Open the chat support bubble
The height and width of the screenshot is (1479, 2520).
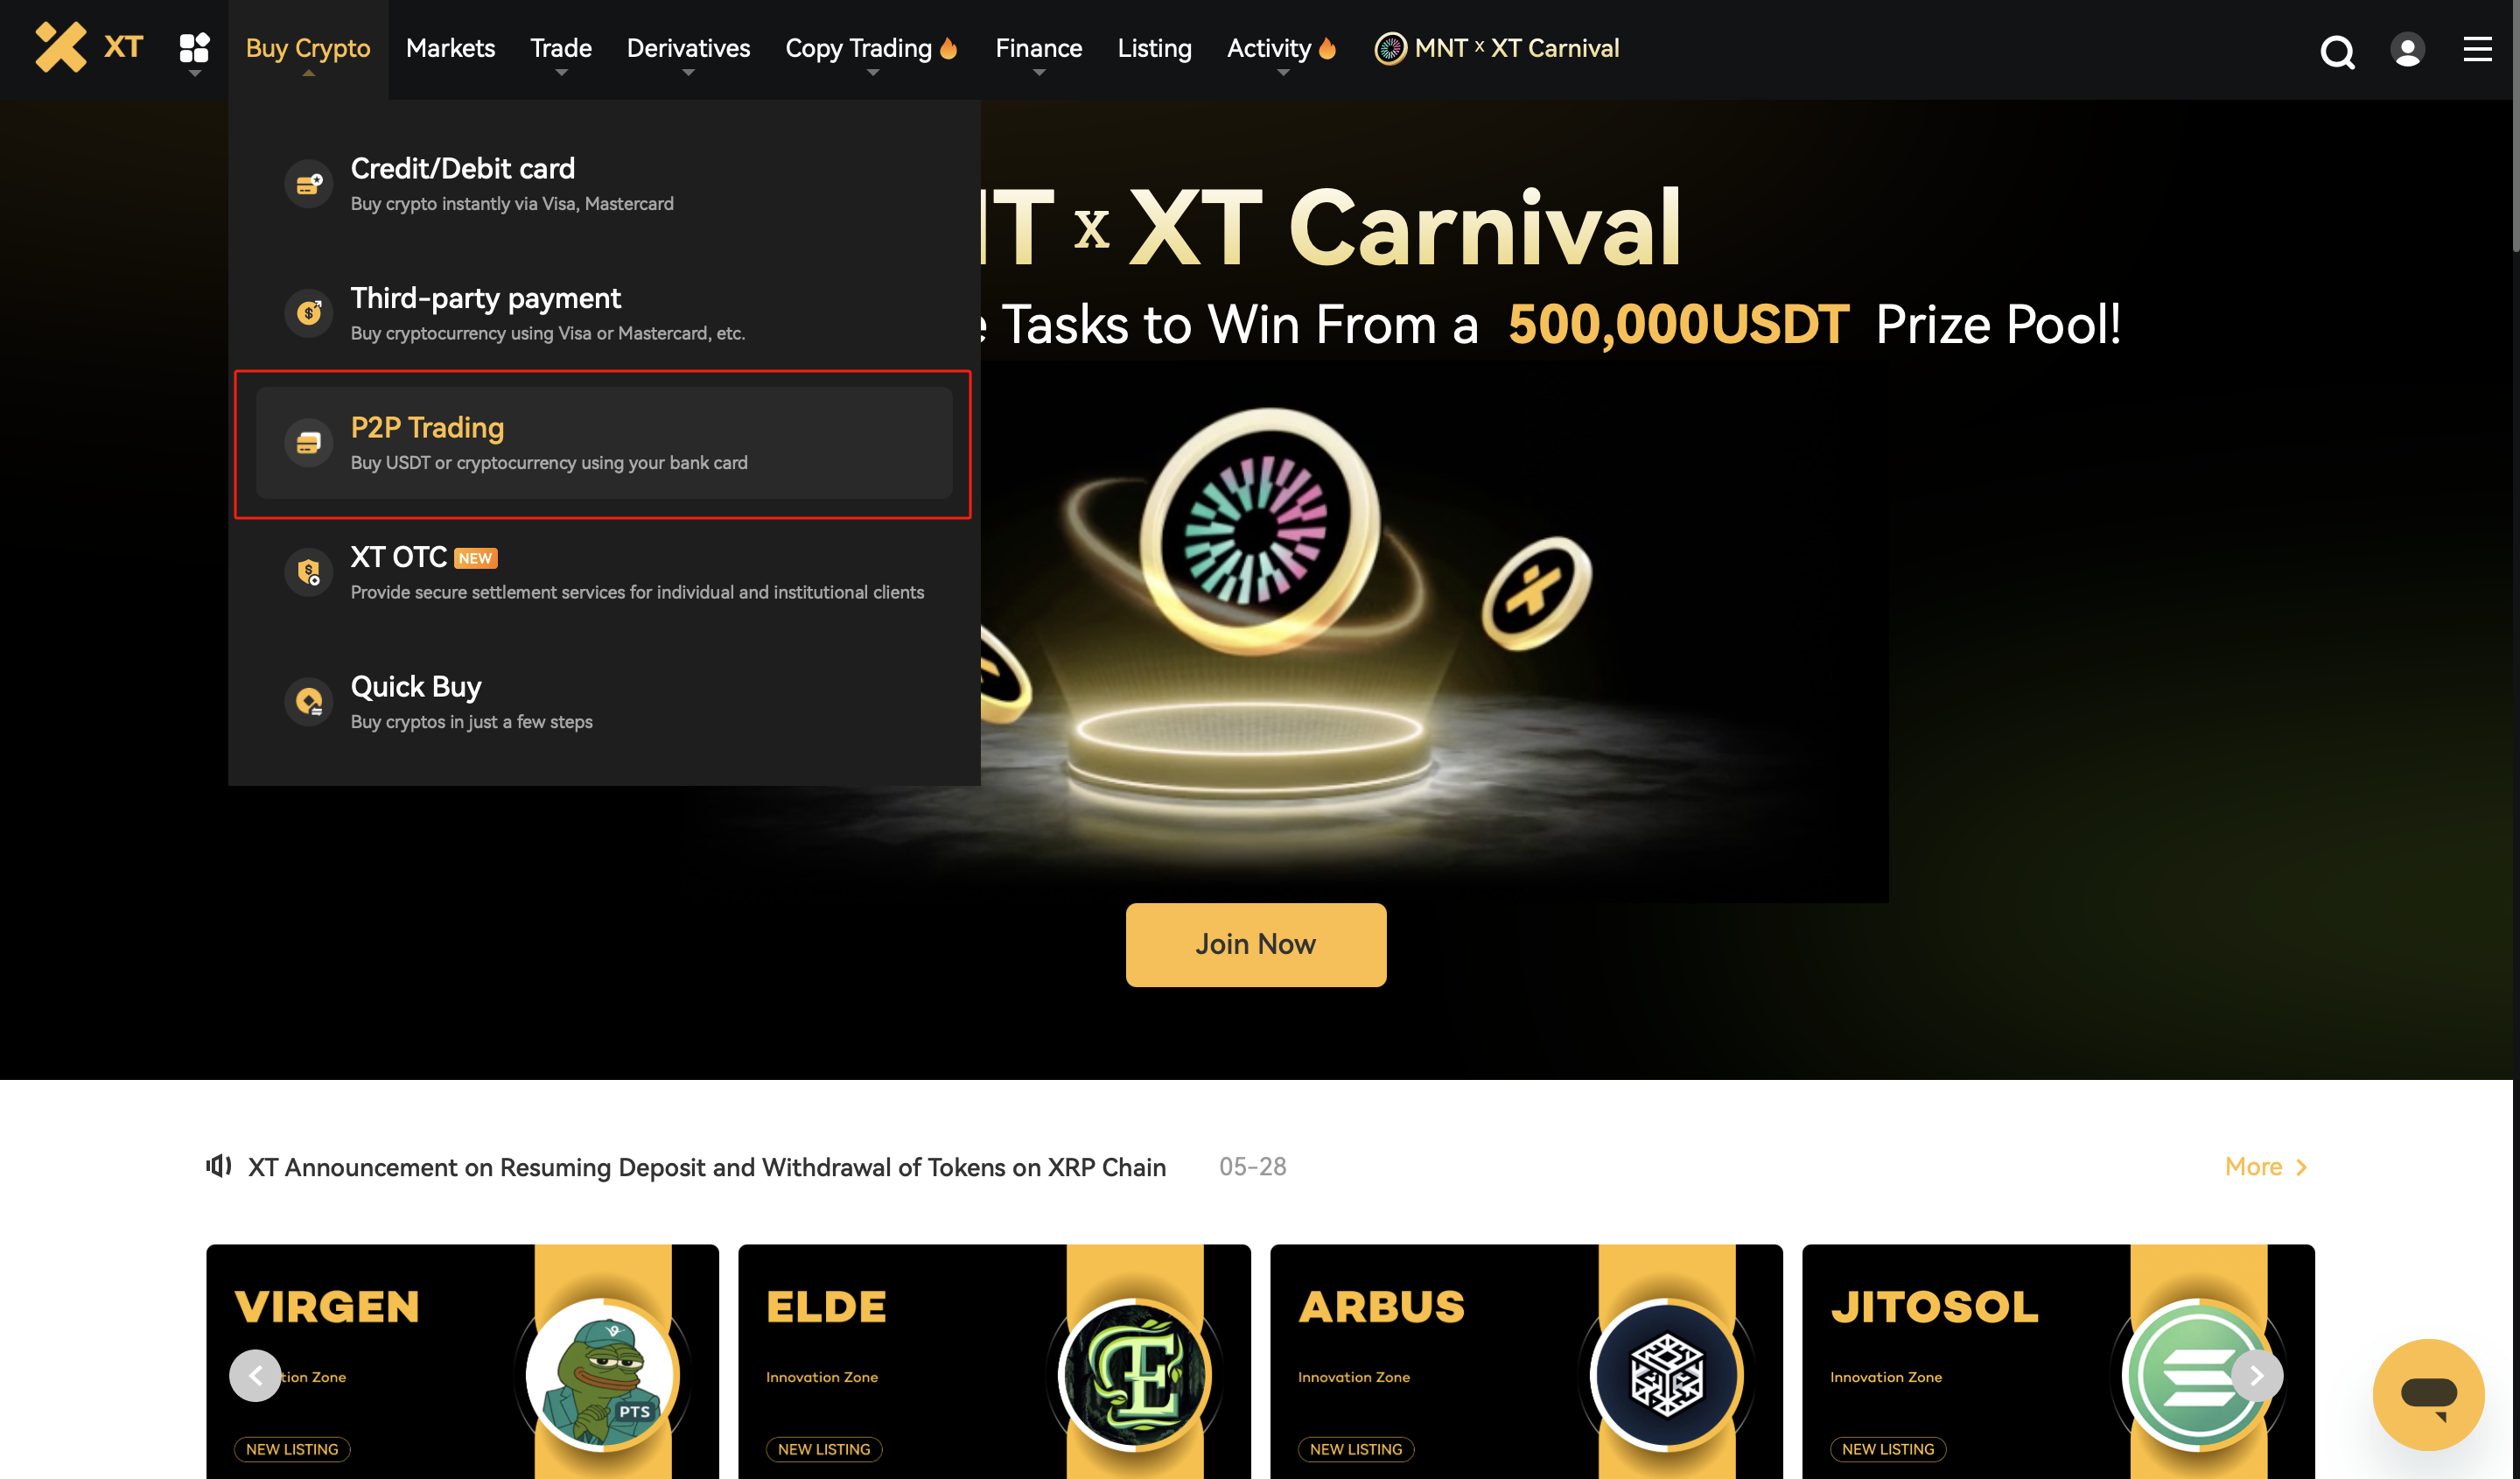pos(2428,1394)
